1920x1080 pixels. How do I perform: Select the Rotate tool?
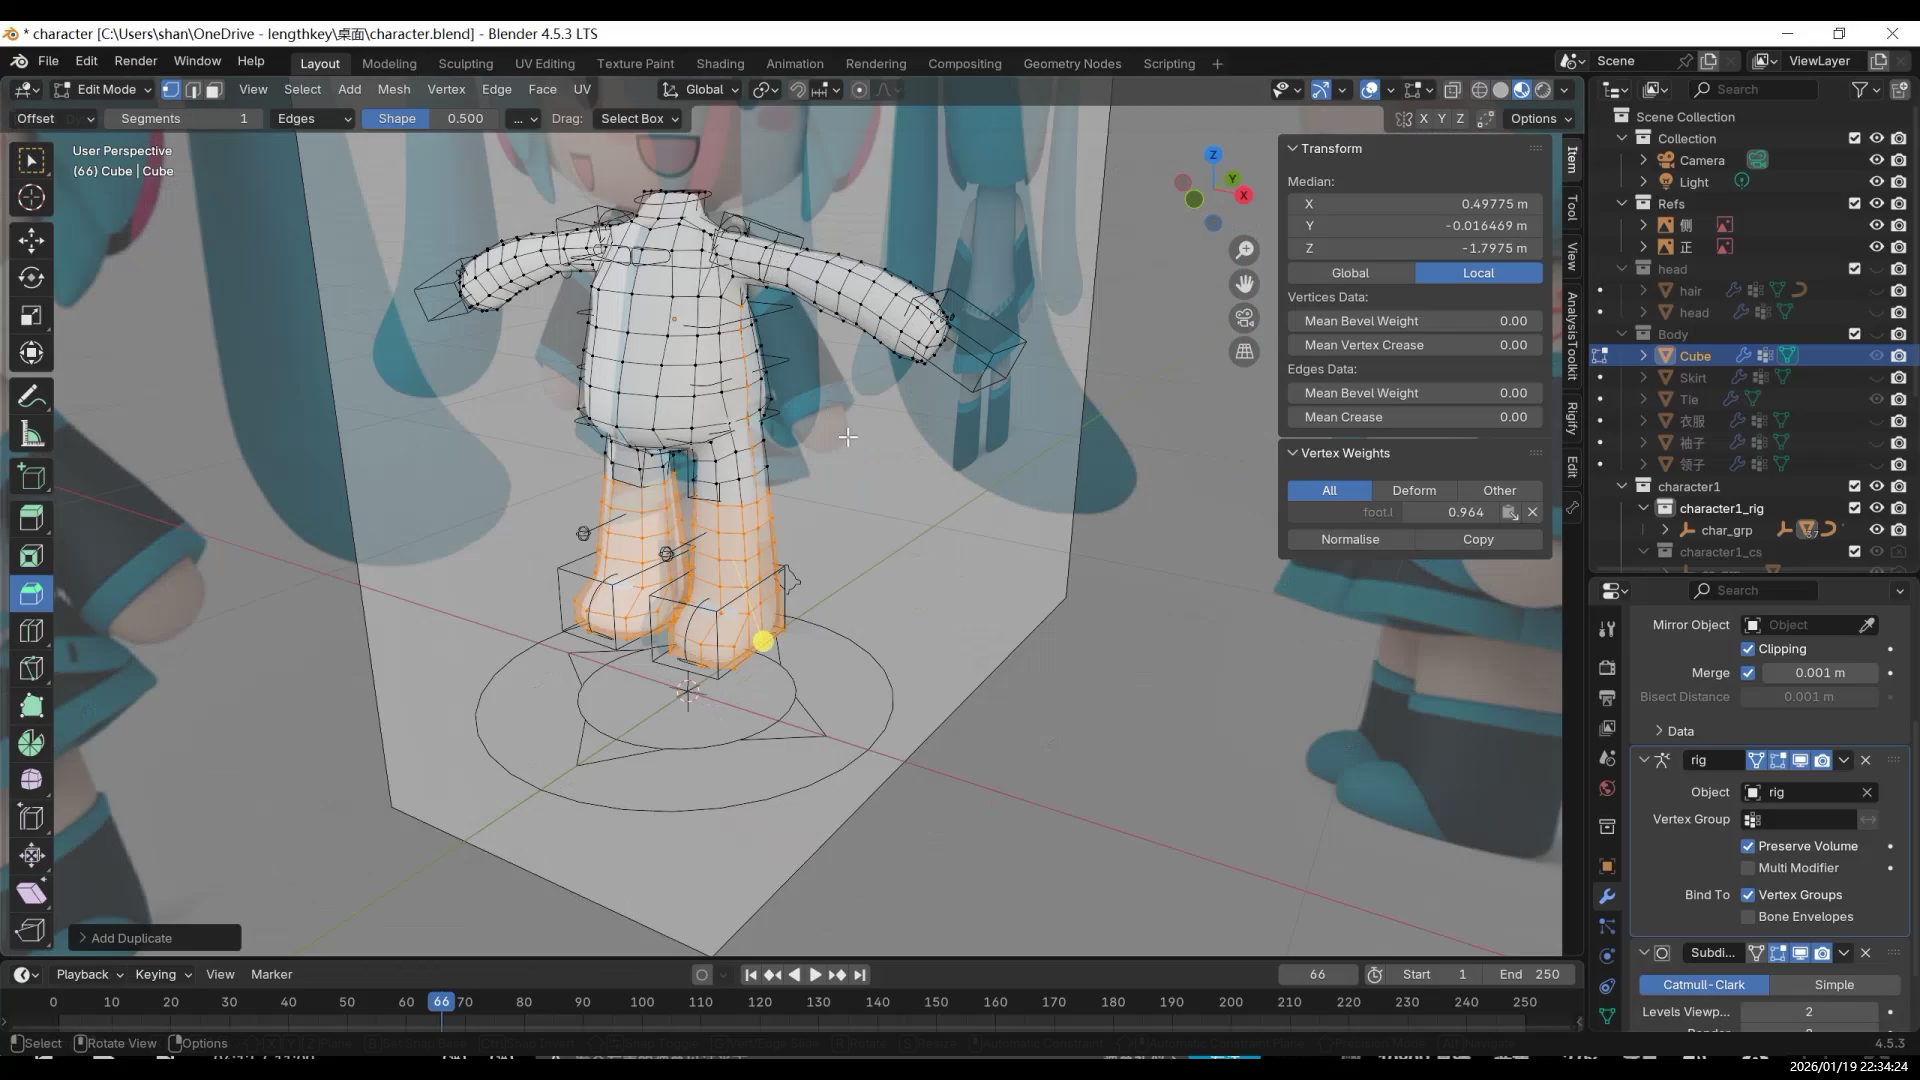[31, 278]
